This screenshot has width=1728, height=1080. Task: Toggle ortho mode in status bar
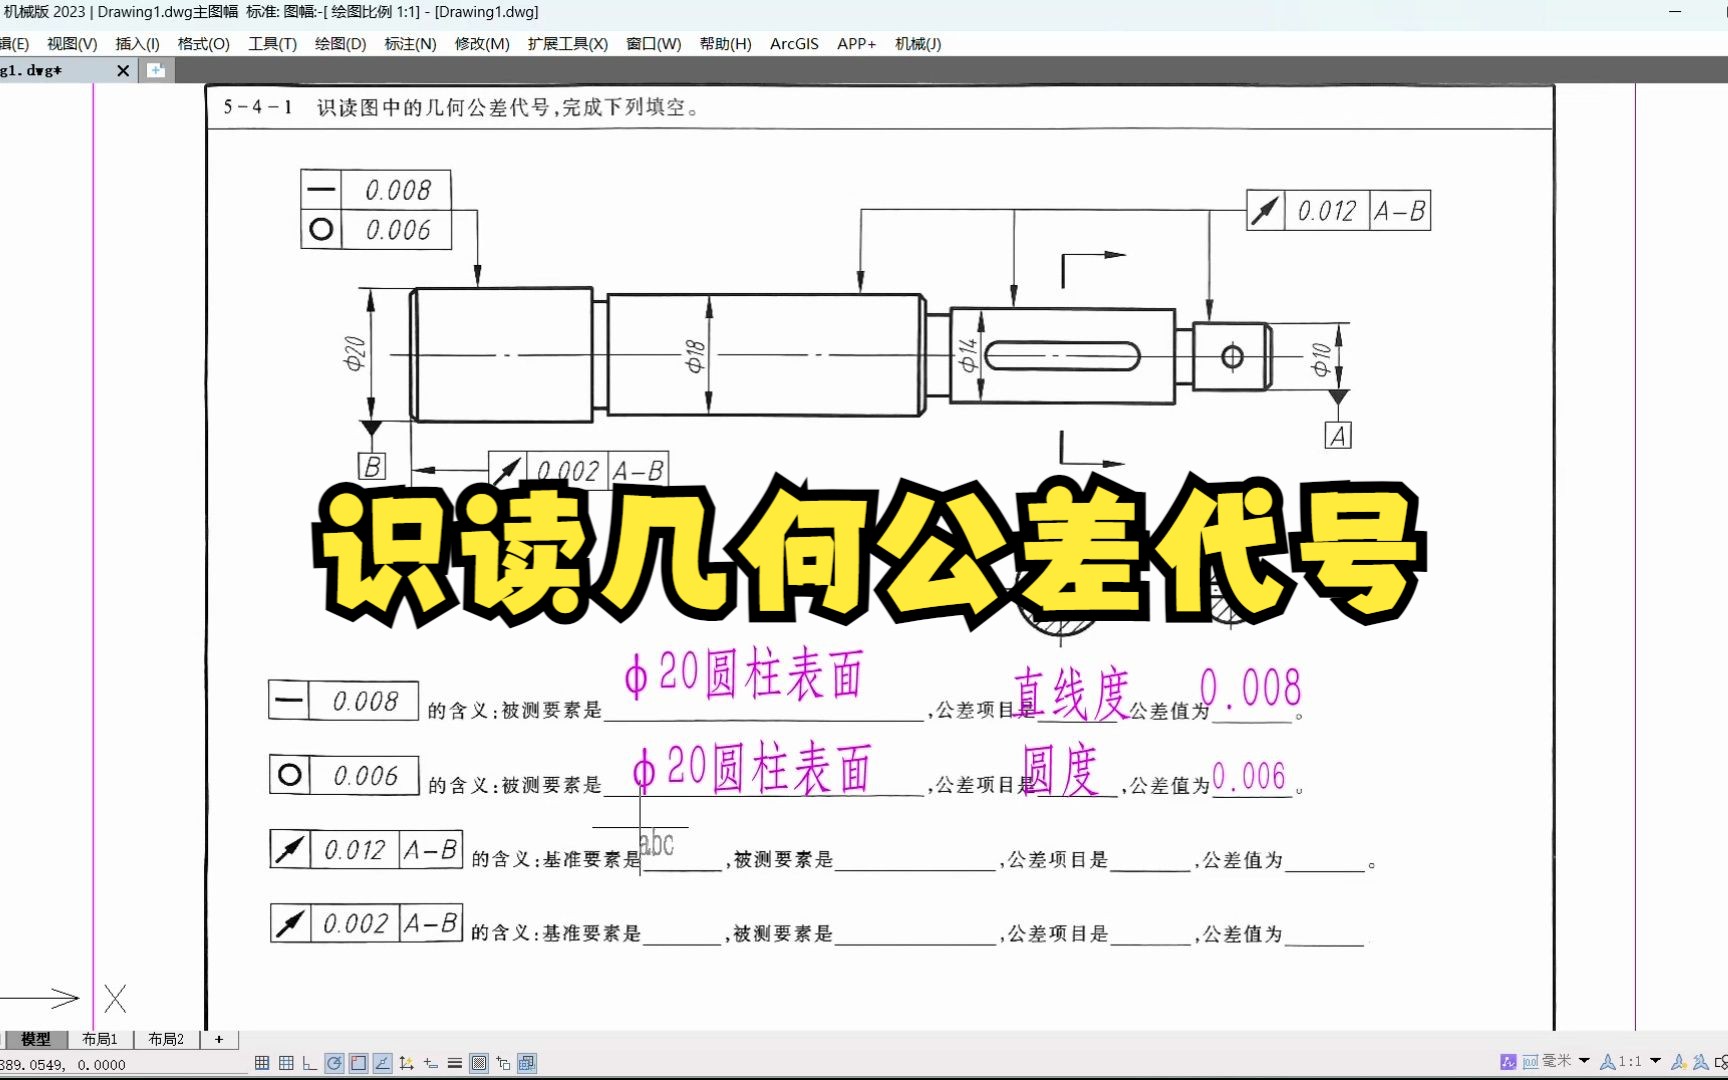point(310,1063)
